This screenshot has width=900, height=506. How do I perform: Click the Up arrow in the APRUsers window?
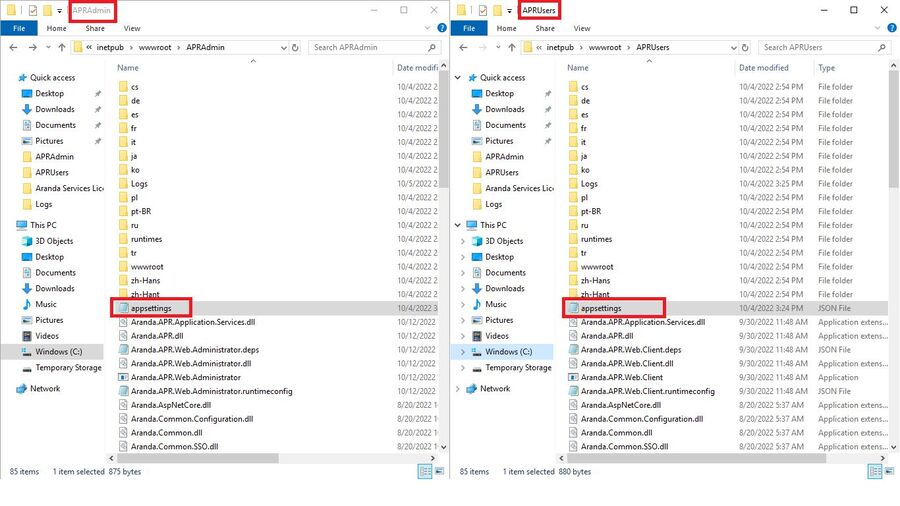point(510,47)
